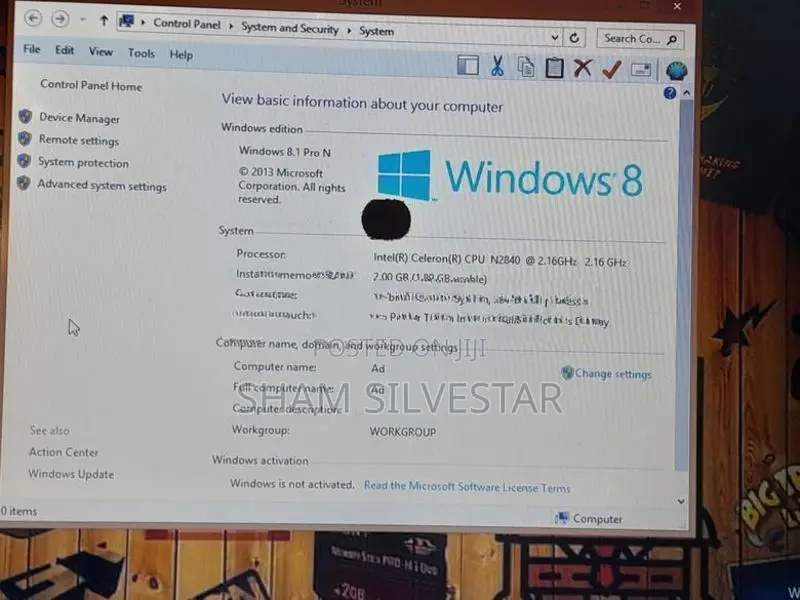Image resolution: width=800 pixels, height=600 pixels.
Task: Click the shield icon beside System protection
Action: (x=24, y=161)
